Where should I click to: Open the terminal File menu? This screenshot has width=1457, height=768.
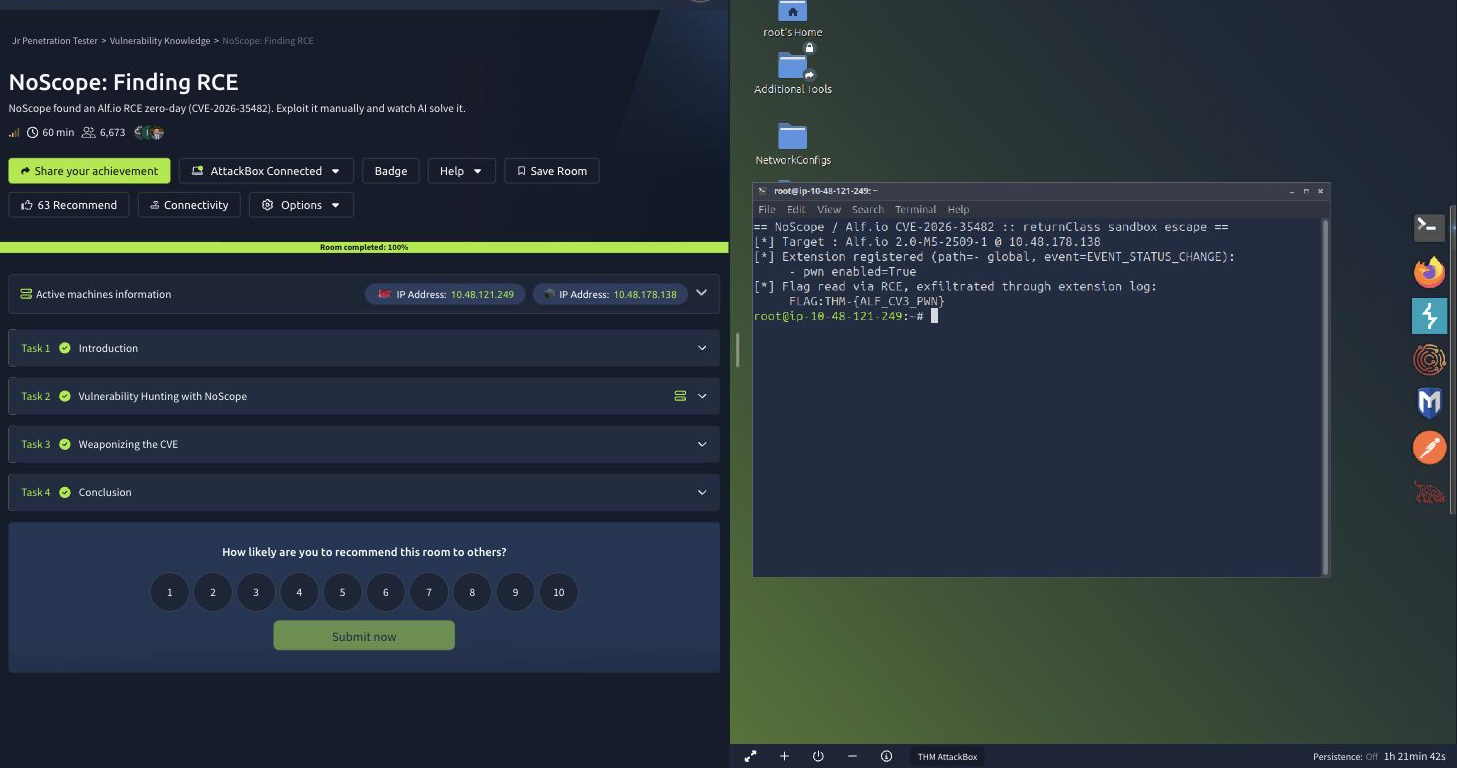point(767,209)
